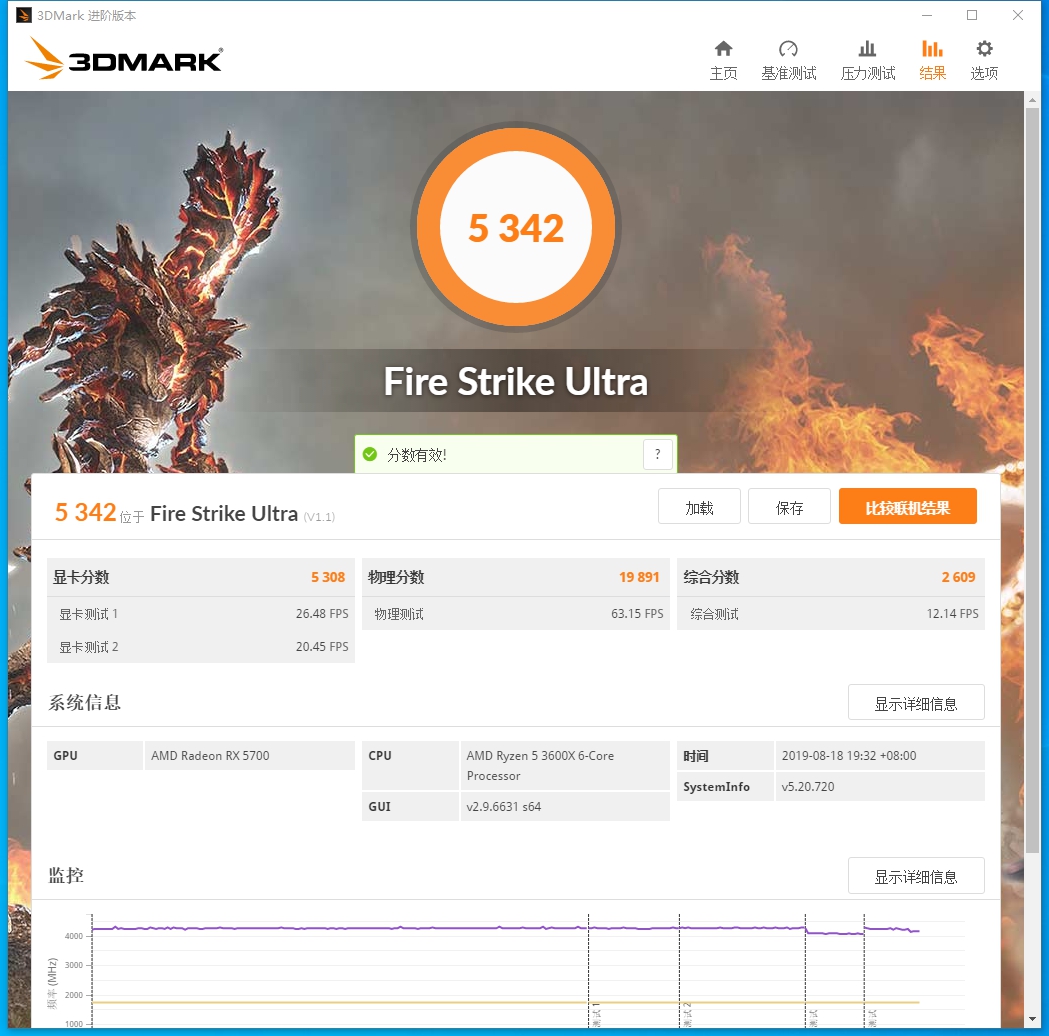Click the vertical scrollbar thumb
The width and height of the screenshot is (1049, 1036).
tap(1032, 482)
